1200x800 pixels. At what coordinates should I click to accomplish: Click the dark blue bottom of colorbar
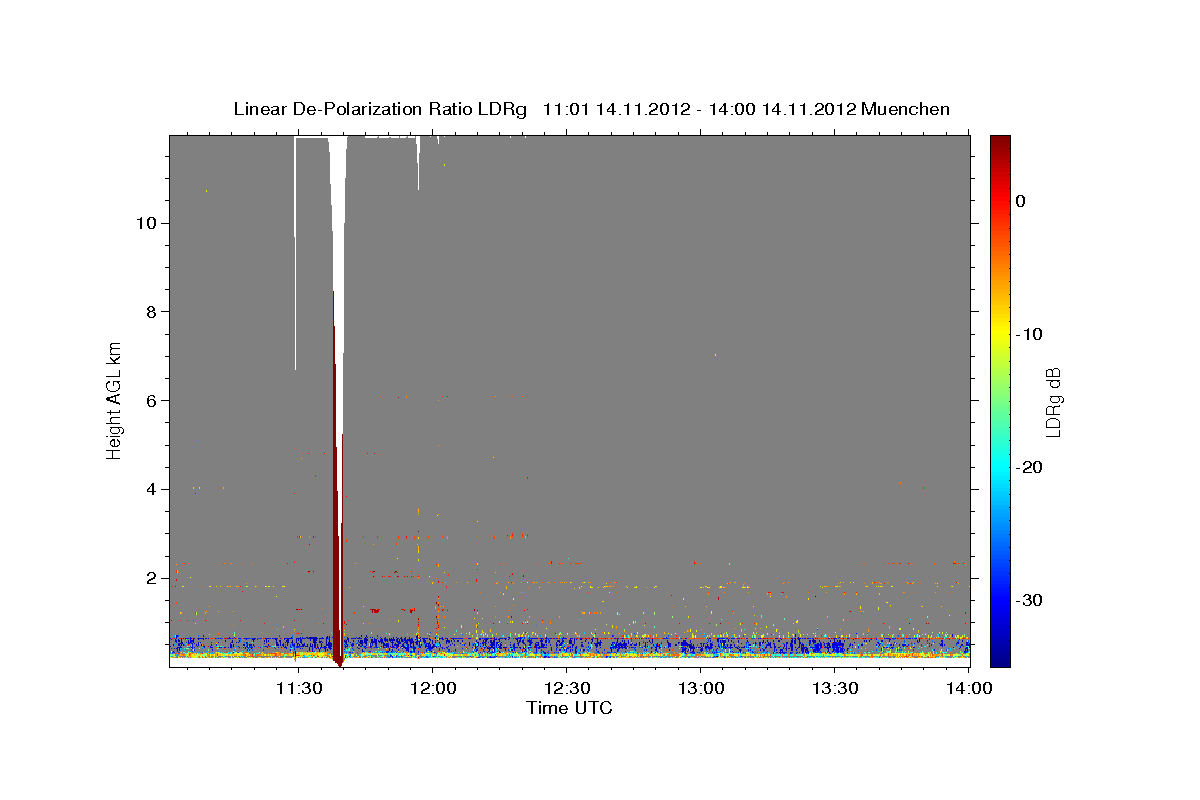(x=1000, y=655)
